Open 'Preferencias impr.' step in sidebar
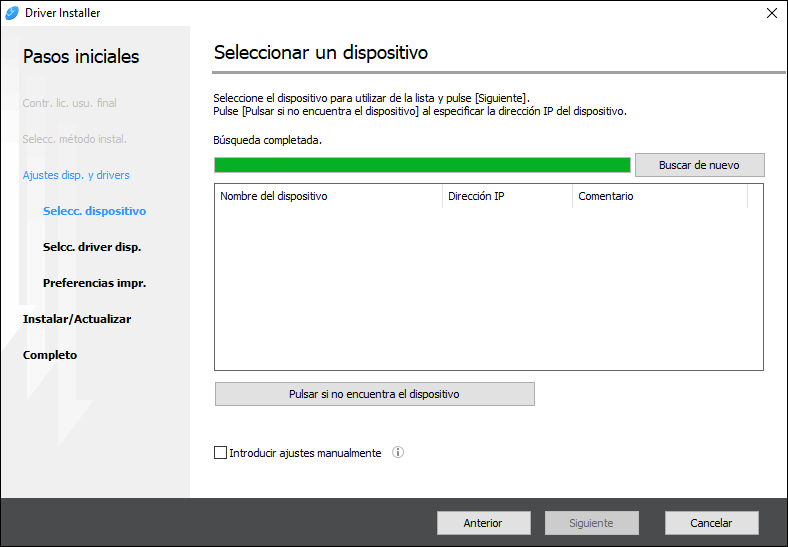Image resolution: width=788 pixels, height=547 pixels. click(x=94, y=283)
